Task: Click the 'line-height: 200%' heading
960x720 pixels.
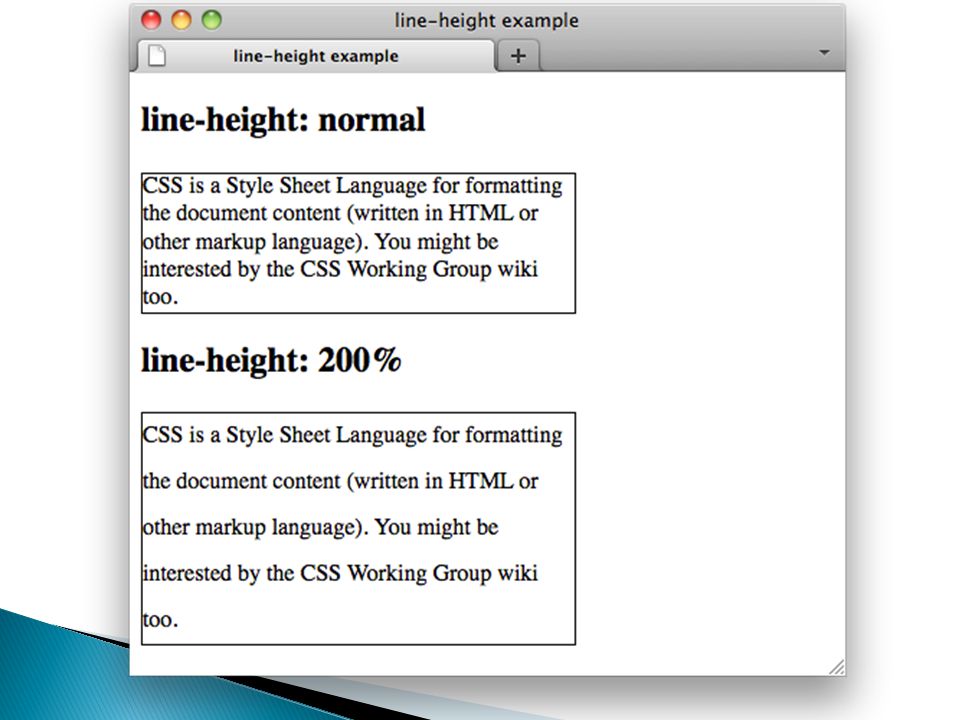Action: tap(271, 361)
